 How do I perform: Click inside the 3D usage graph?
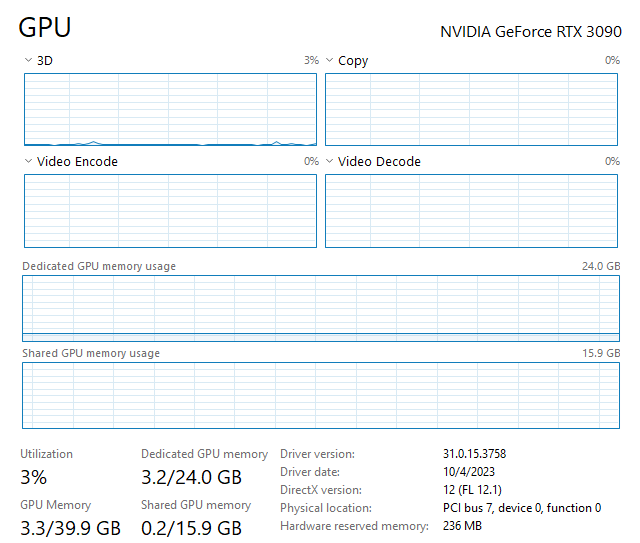coord(170,109)
